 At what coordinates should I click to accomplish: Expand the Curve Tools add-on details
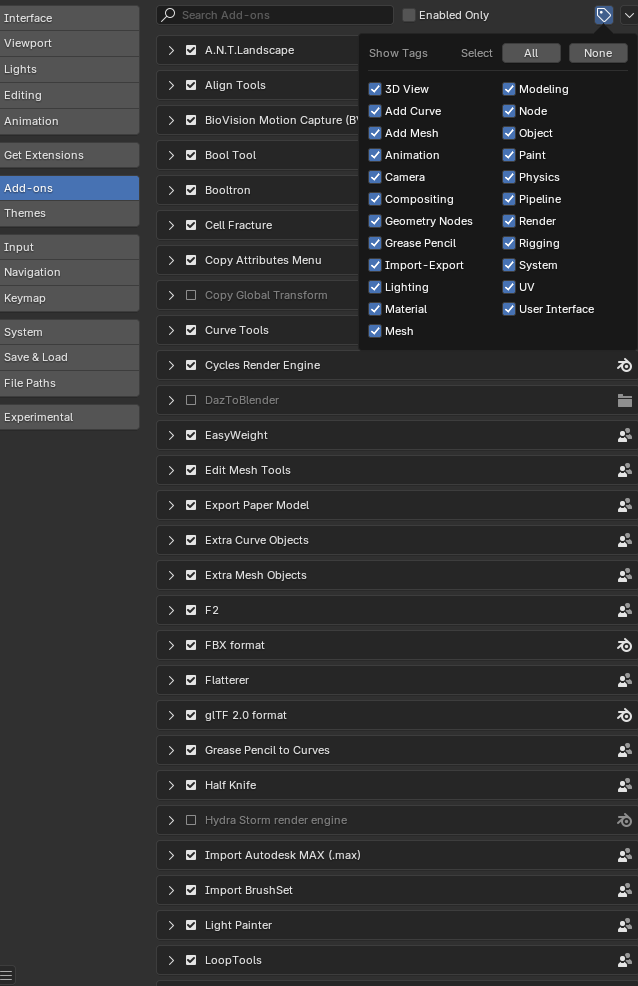(x=171, y=330)
